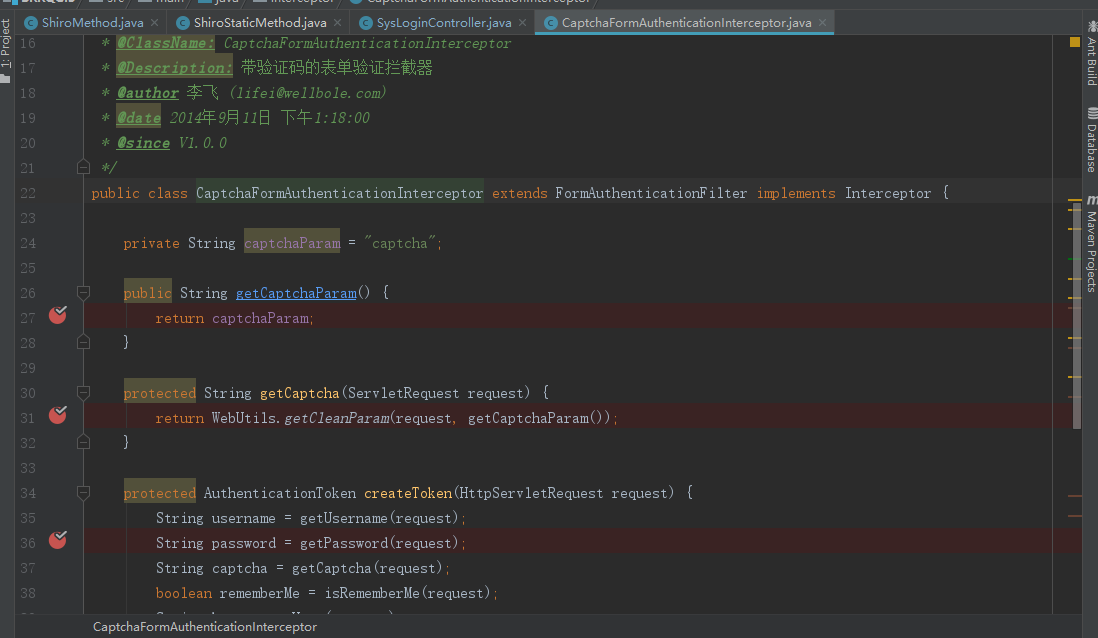Click the yellow inspection status indicator
This screenshot has height=638, width=1098.
[x=1075, y=43]
